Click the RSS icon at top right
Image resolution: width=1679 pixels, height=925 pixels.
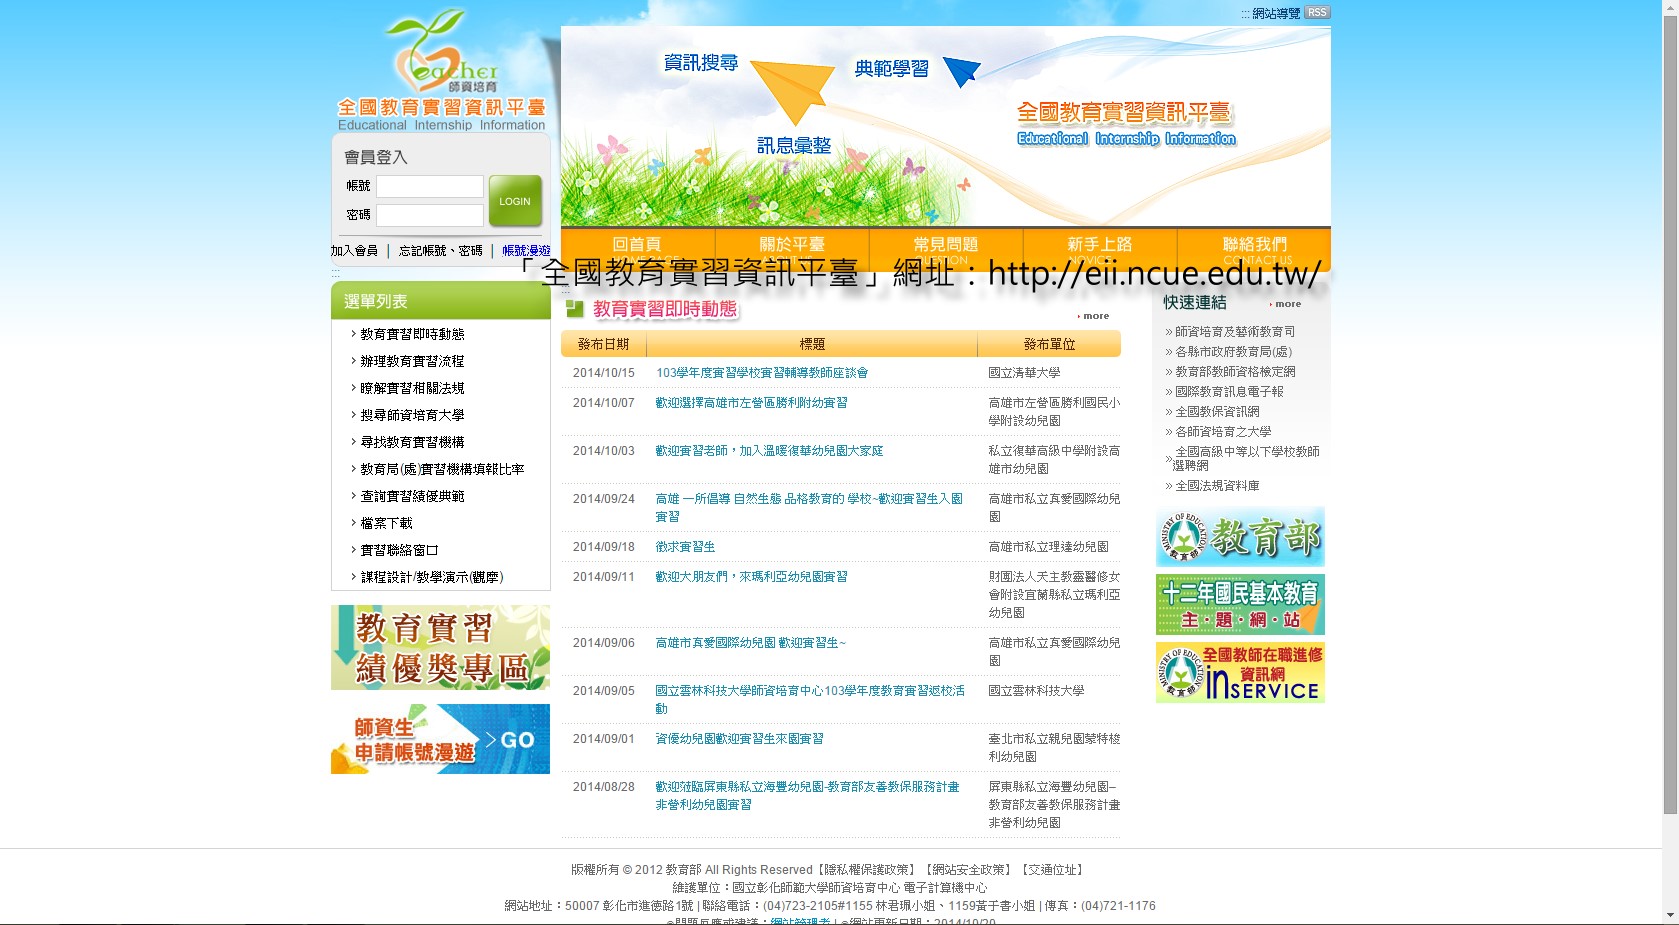[x=1316, y=13]
